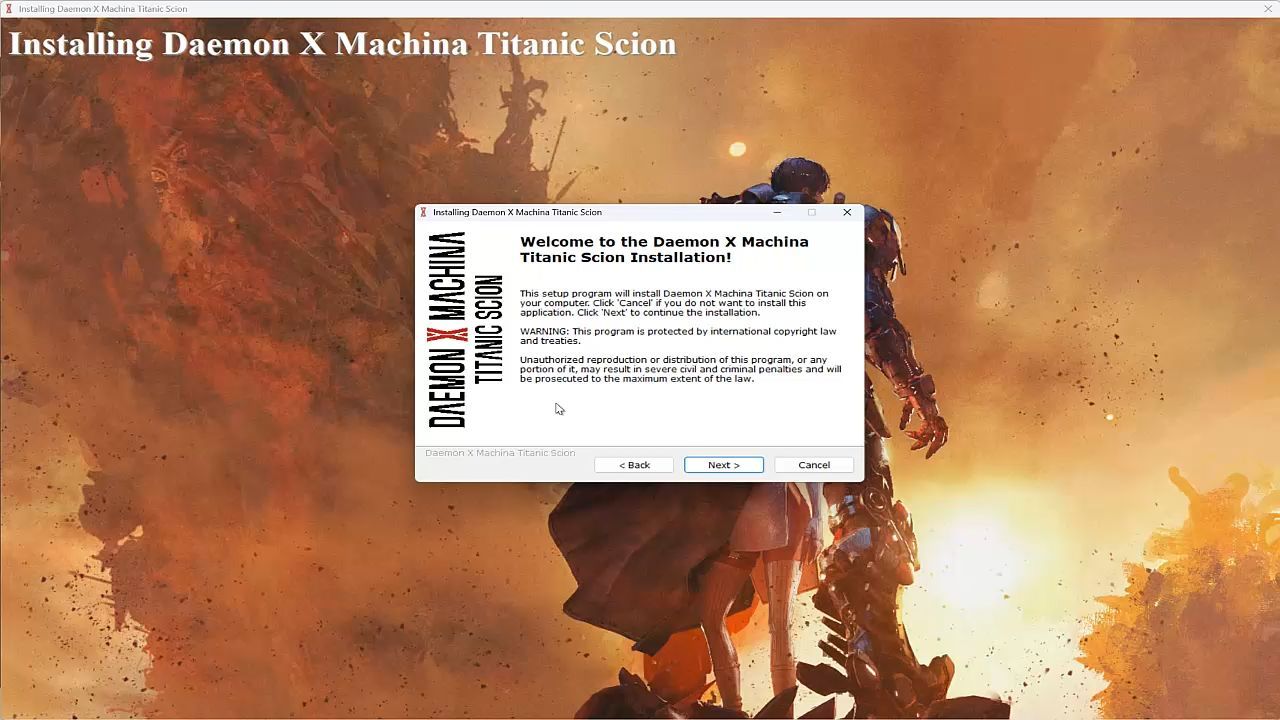1280x720 pixels.
Task: Click the < Back button
Action: 634,465
